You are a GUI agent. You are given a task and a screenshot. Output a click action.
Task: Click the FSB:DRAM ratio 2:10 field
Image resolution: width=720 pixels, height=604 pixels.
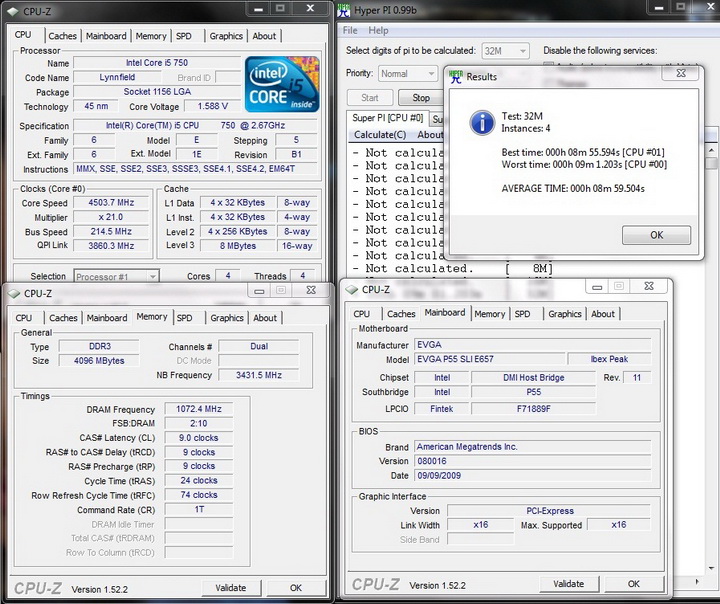(199, 423)
